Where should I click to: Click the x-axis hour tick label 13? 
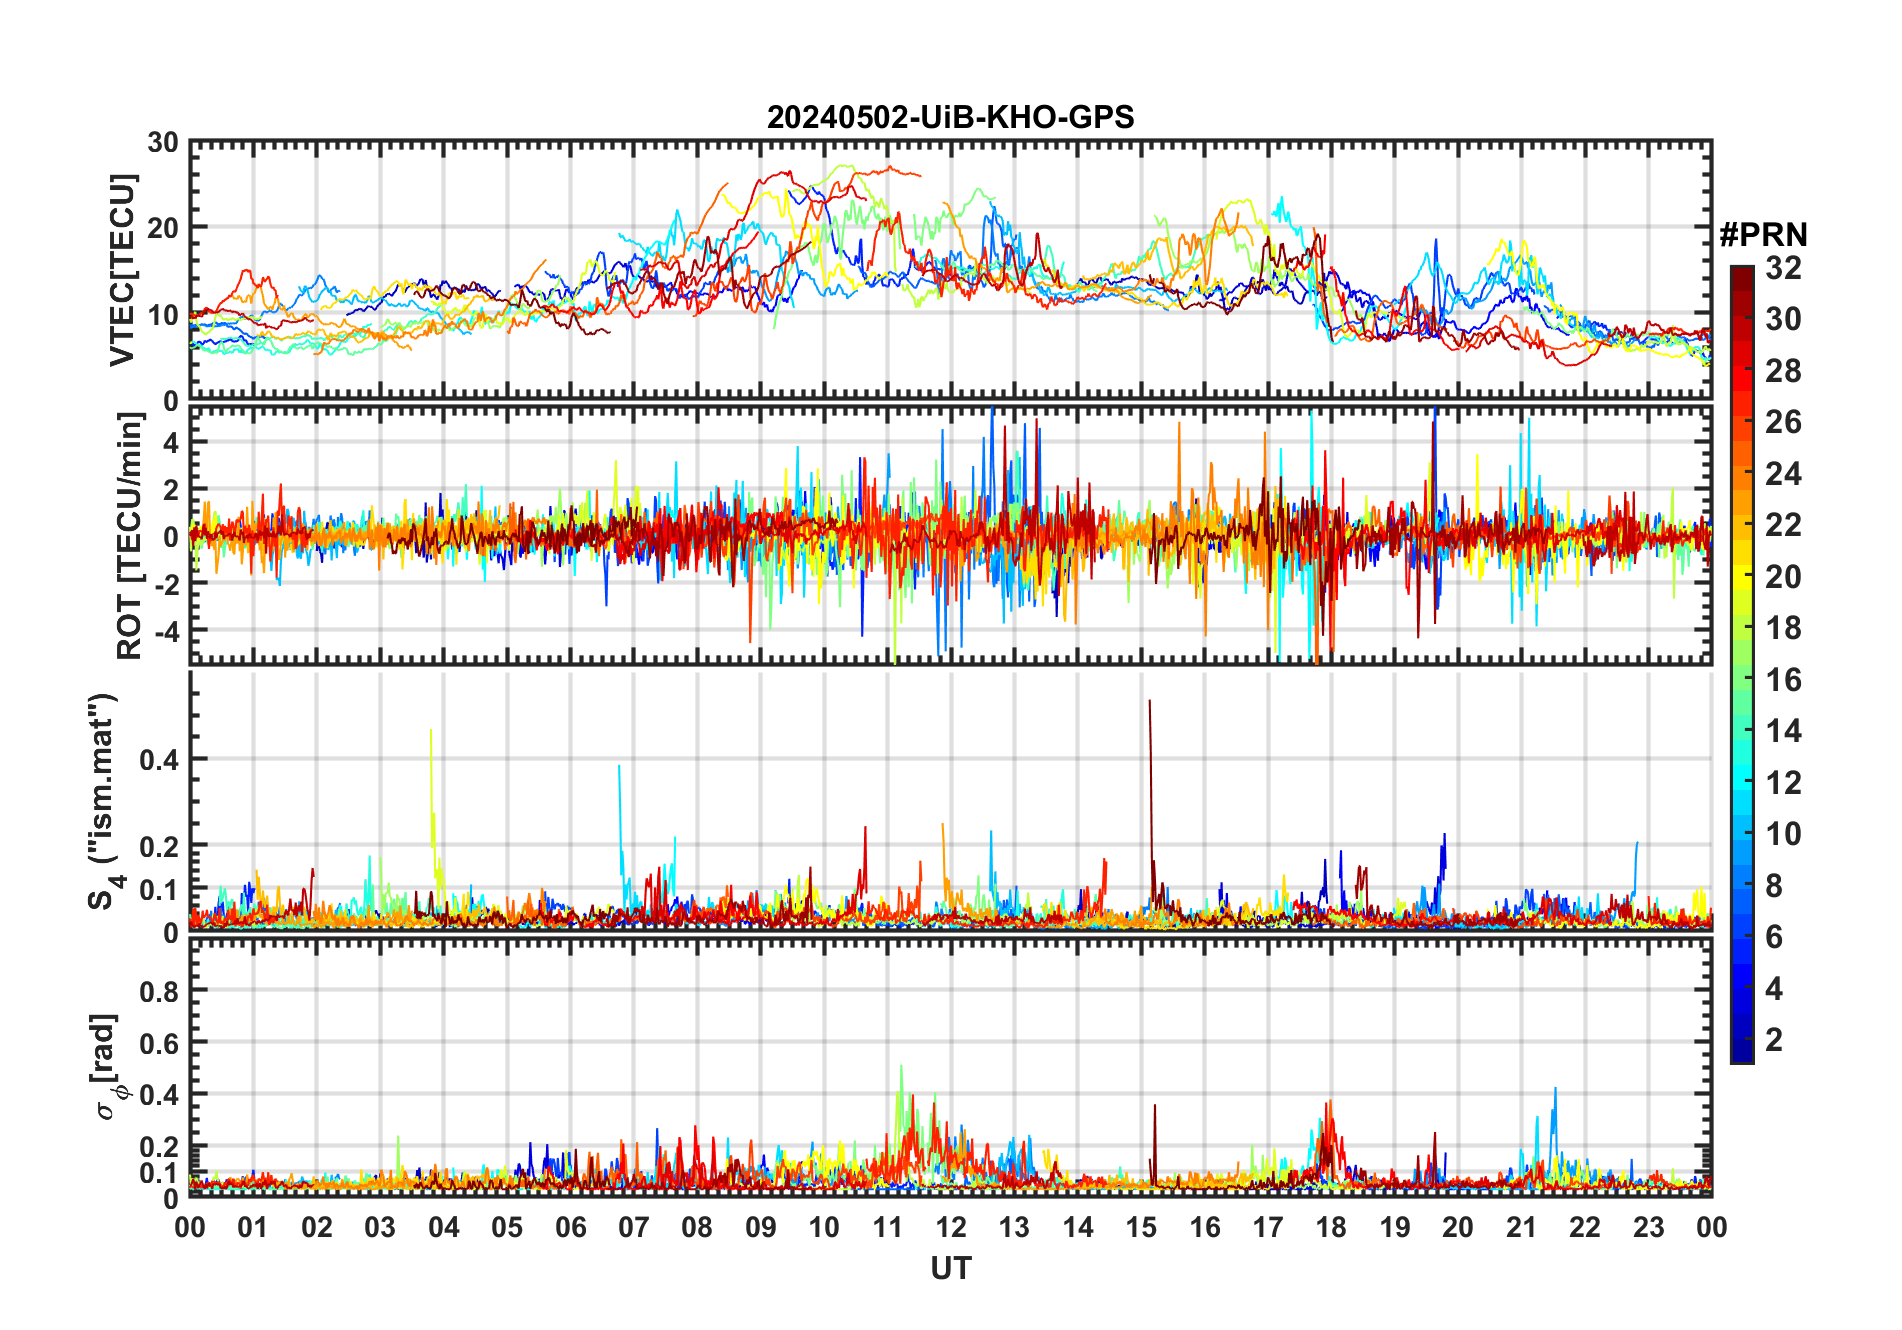[1014, 1227]
